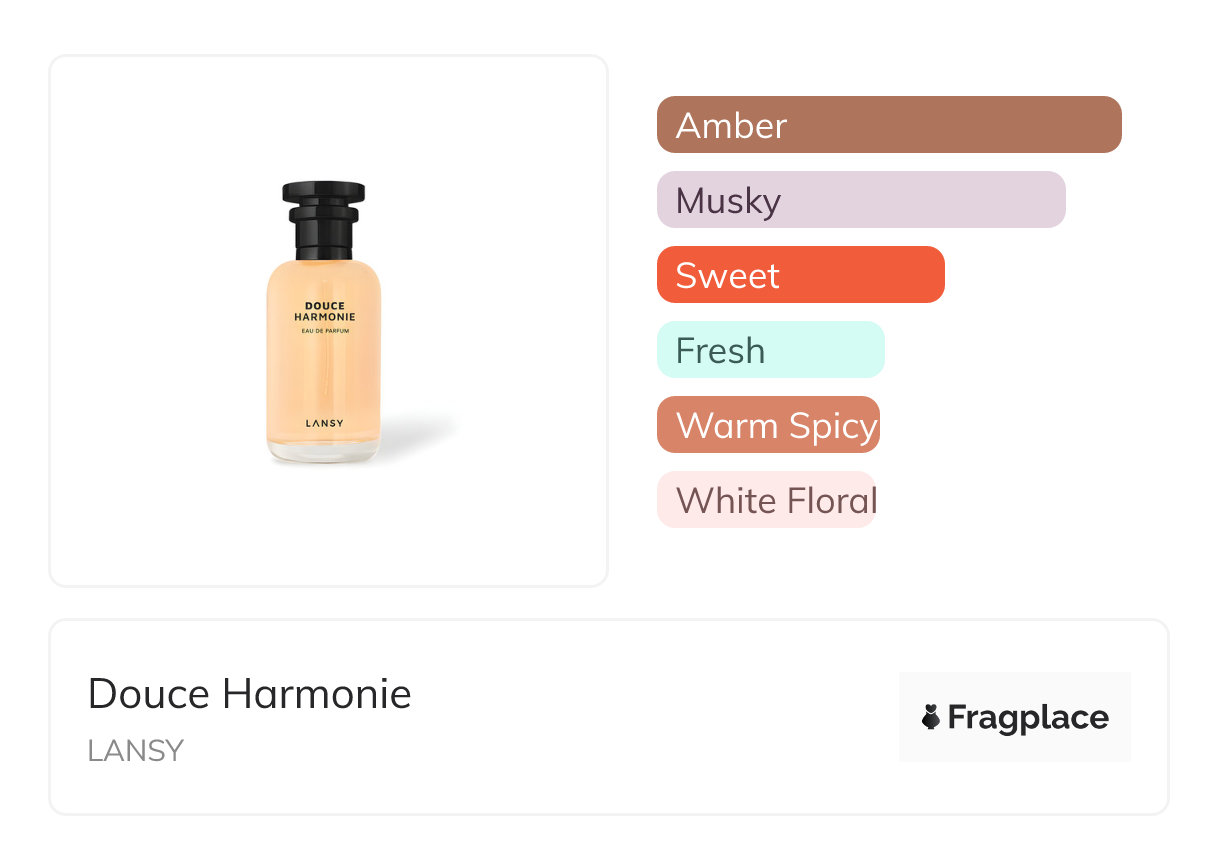This screenshot has width=1218, height=864.
Task: Click the clear glass base of the bottle
Action: (323, 454)
